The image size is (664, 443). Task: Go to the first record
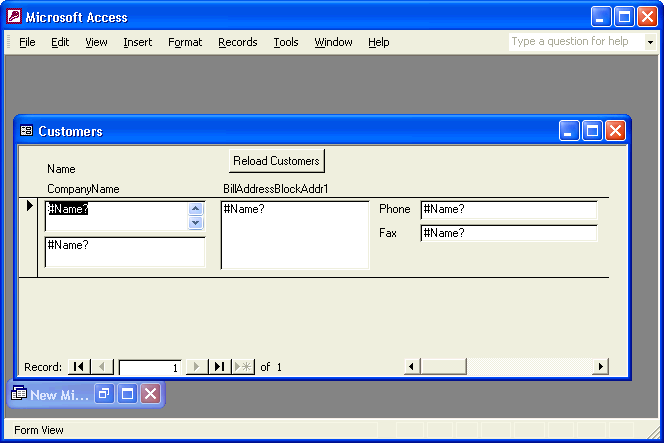tap(79, 366)
